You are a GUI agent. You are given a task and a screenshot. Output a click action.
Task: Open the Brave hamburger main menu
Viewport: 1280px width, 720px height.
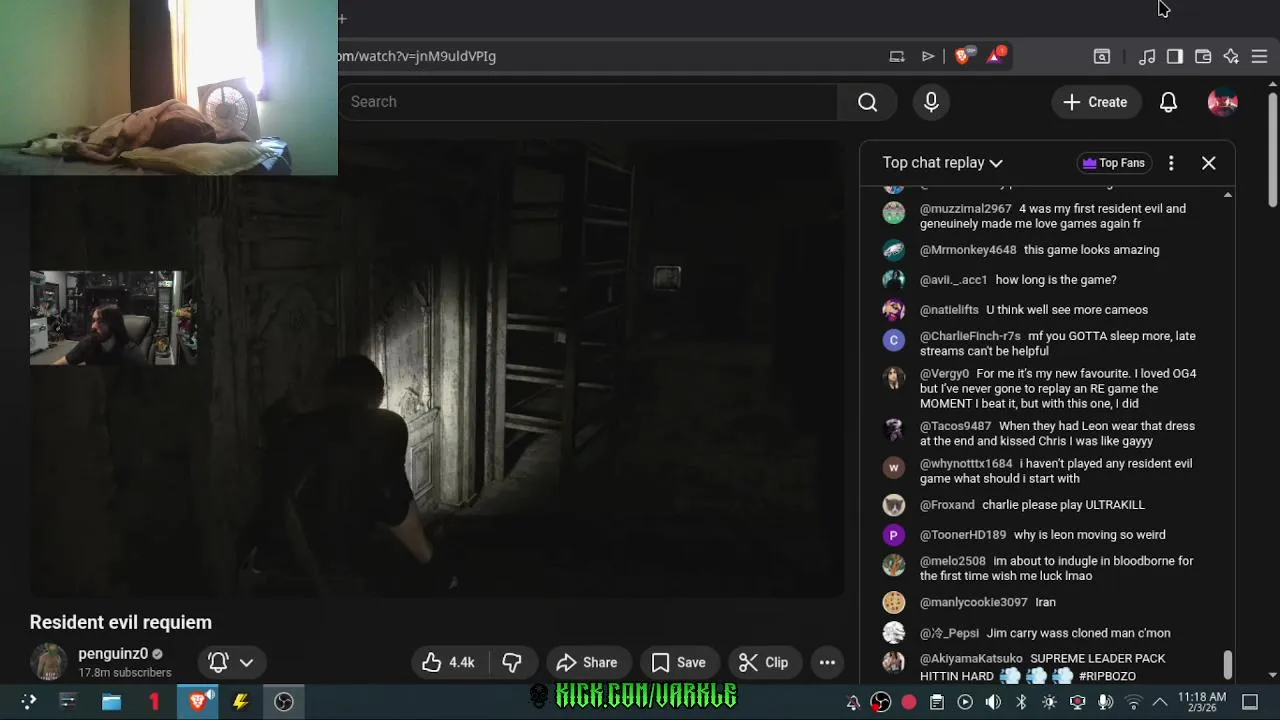[1259, 57]
